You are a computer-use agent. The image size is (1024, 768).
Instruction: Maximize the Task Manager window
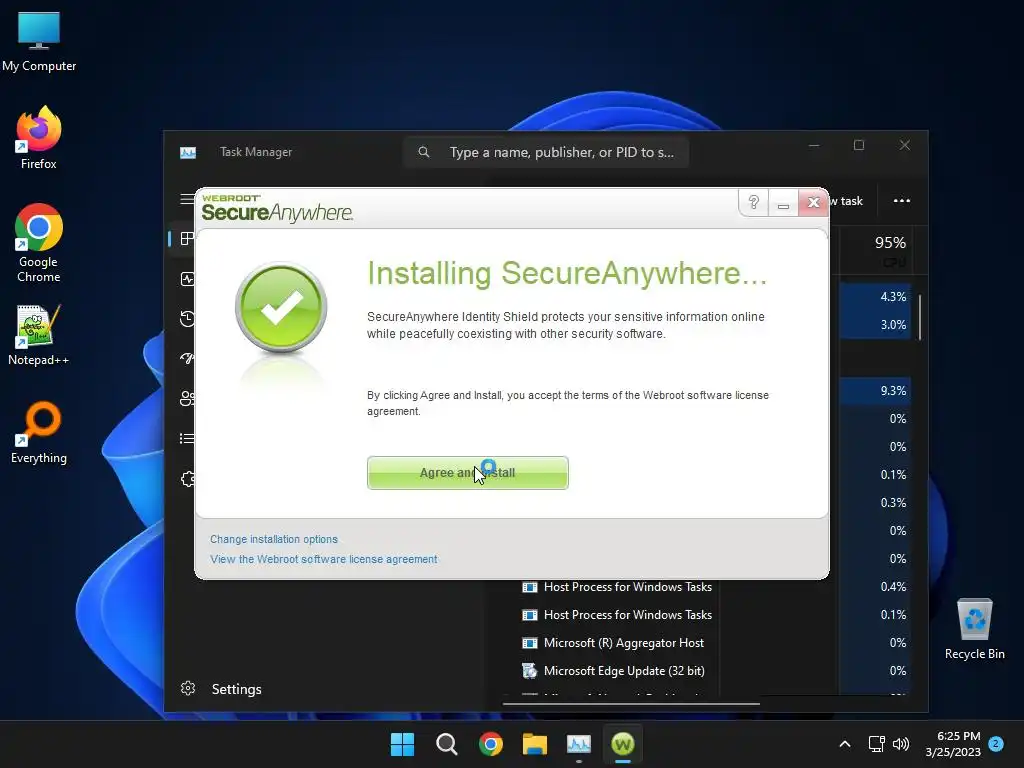[x=859, y=145]
